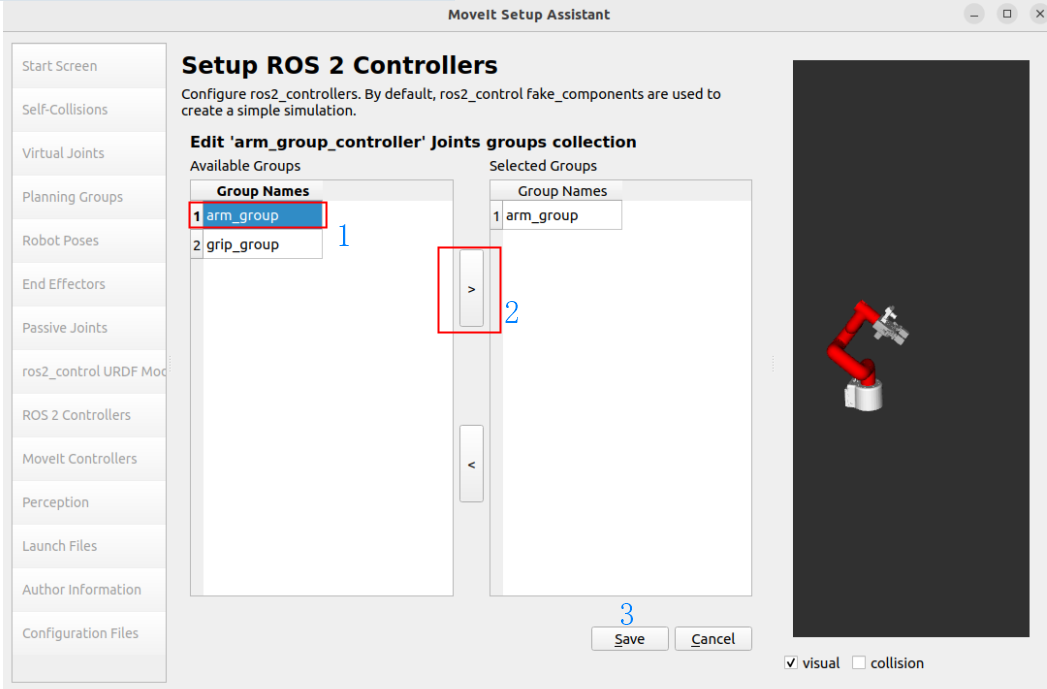
Task: Add group with the > arrow button
Action: click(471, 288)
